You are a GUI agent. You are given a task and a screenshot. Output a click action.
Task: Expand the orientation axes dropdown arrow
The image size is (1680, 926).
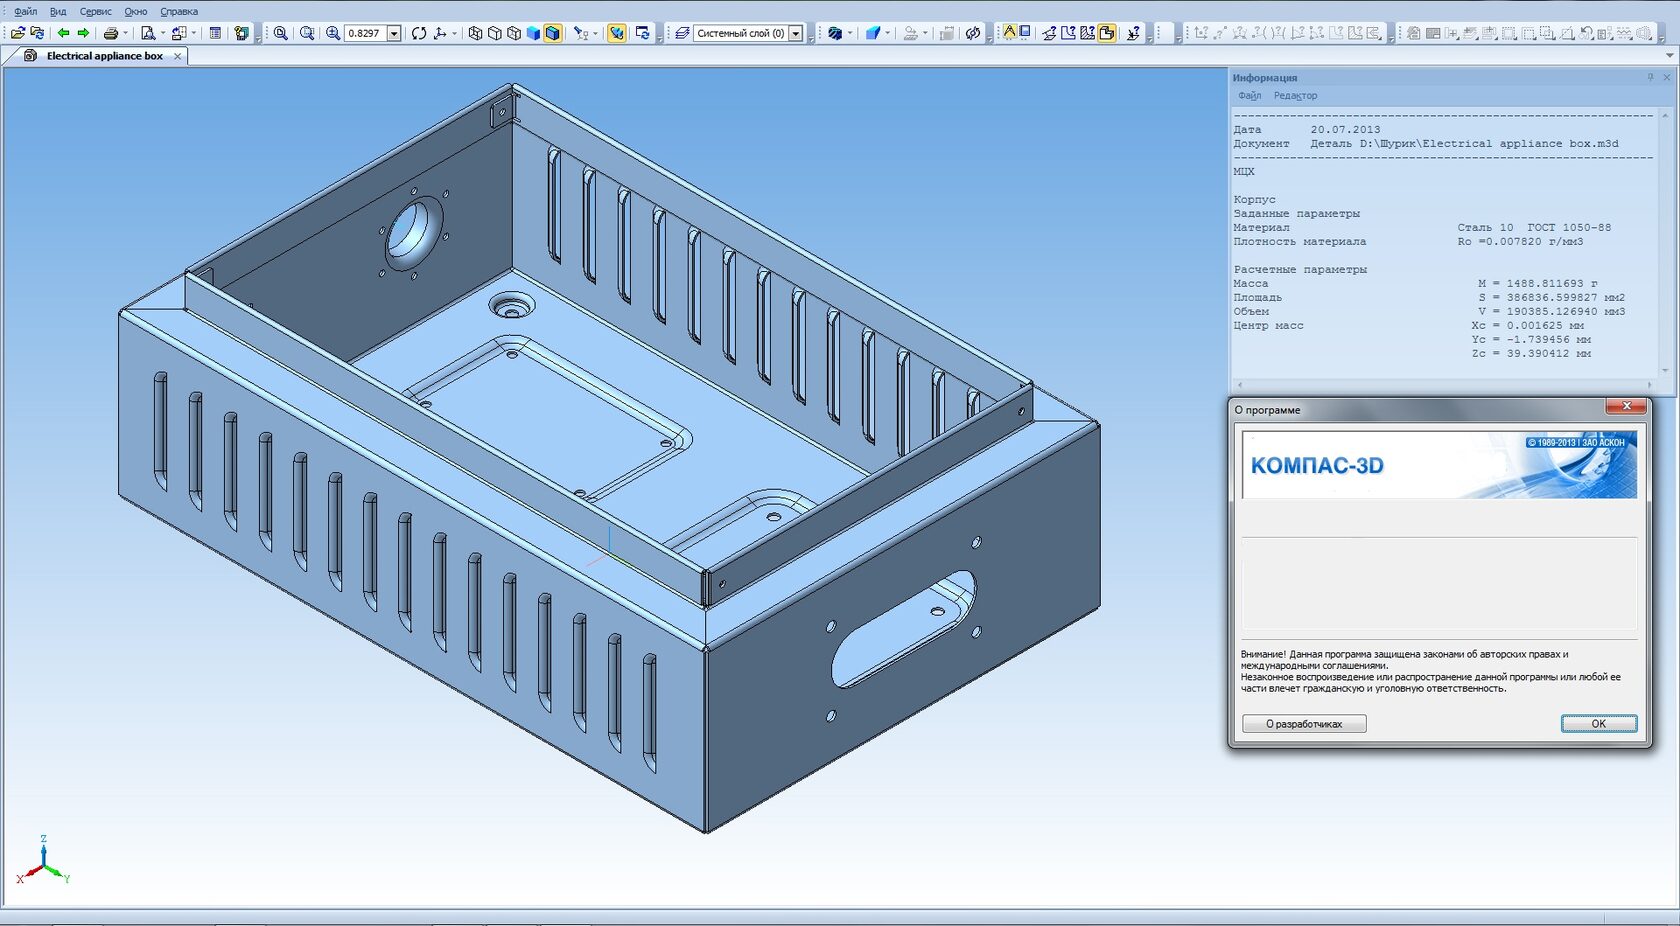coord(454,33)
